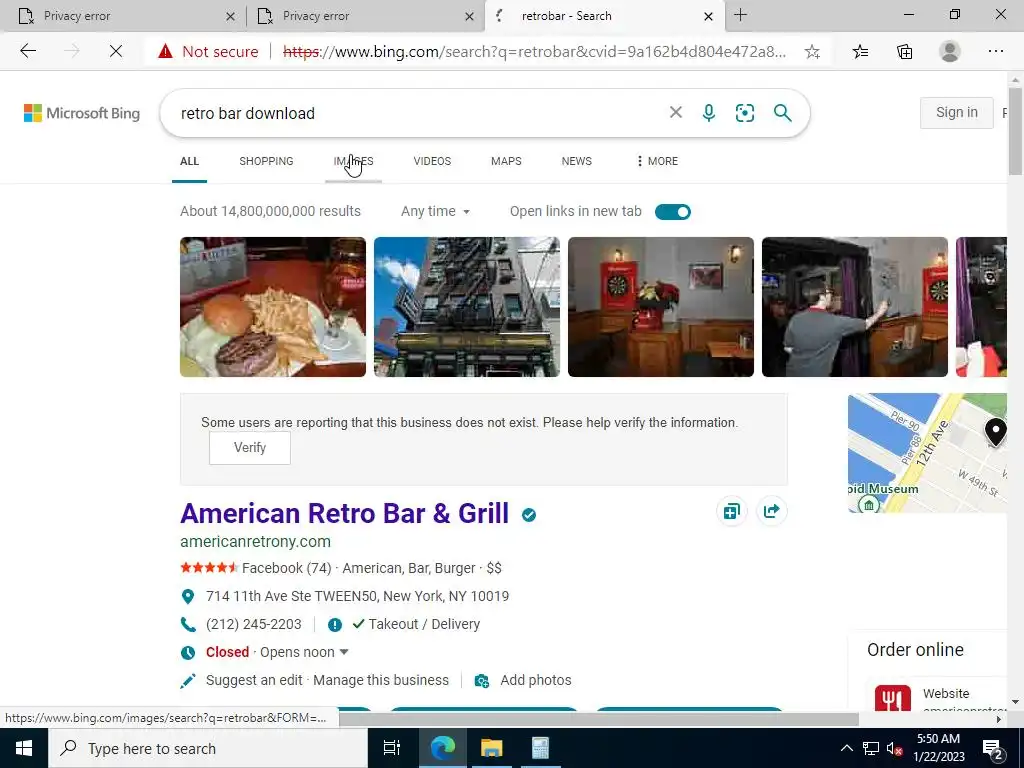Click the horizontal scrollbar at bottom
This screenshot has height=768, width=1024.
click(x=598, y=719)
